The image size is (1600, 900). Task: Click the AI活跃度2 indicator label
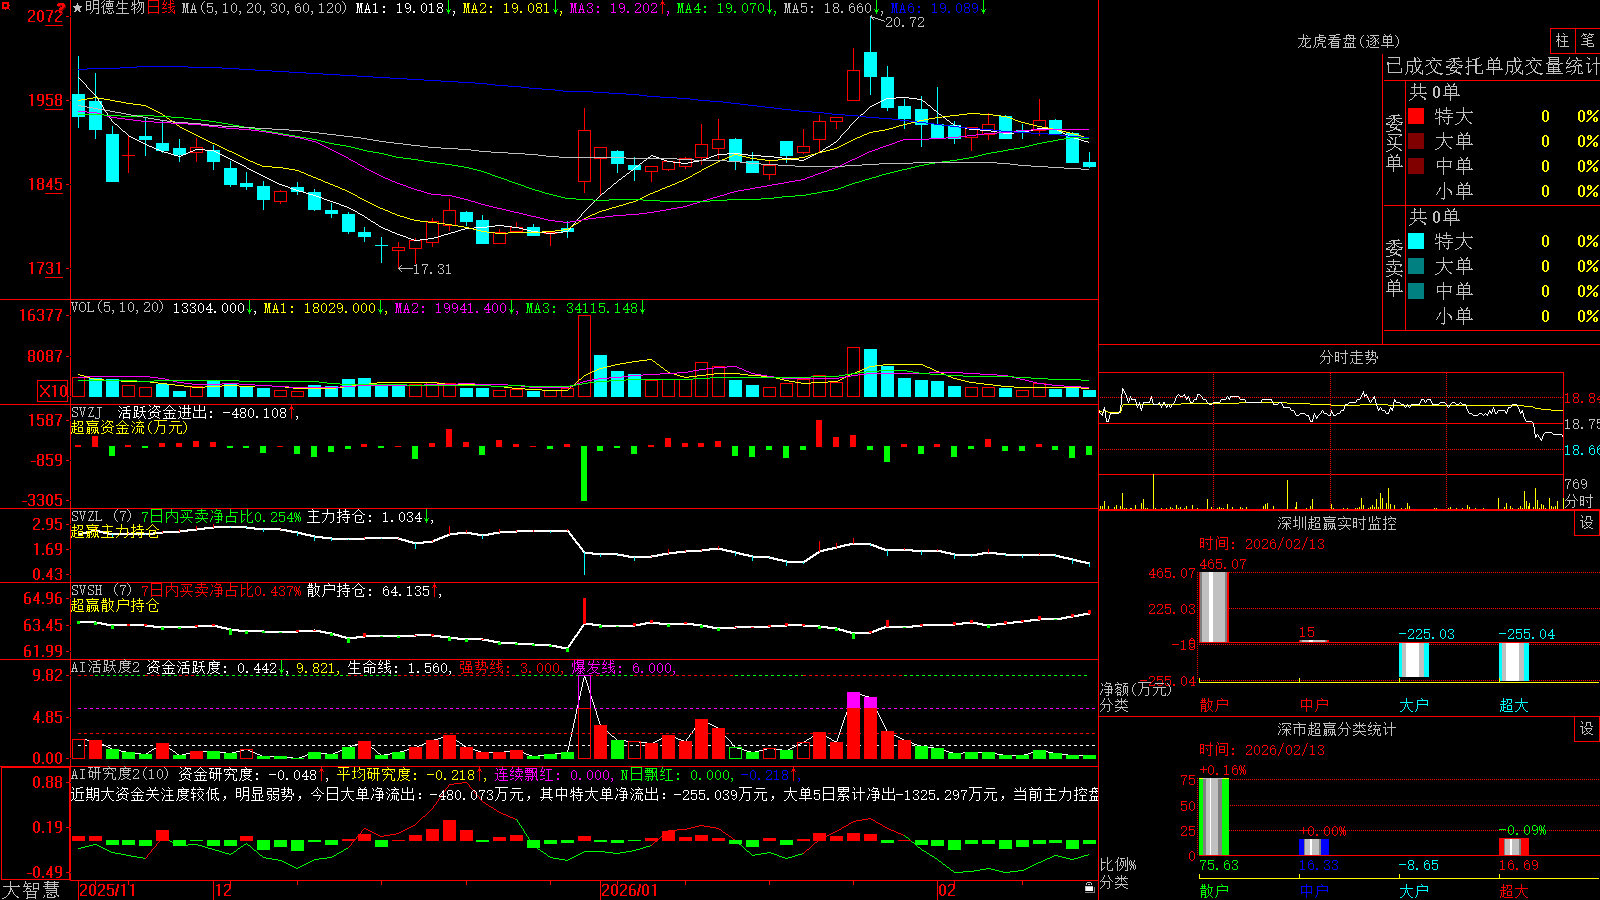[x=106, y=667]
